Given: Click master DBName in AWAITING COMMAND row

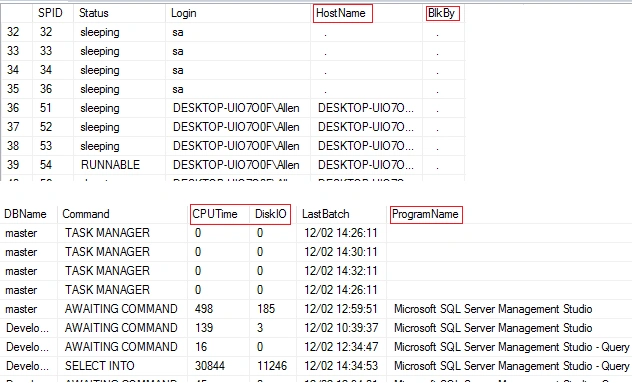Looking at the screenshot, I should 21,309.
